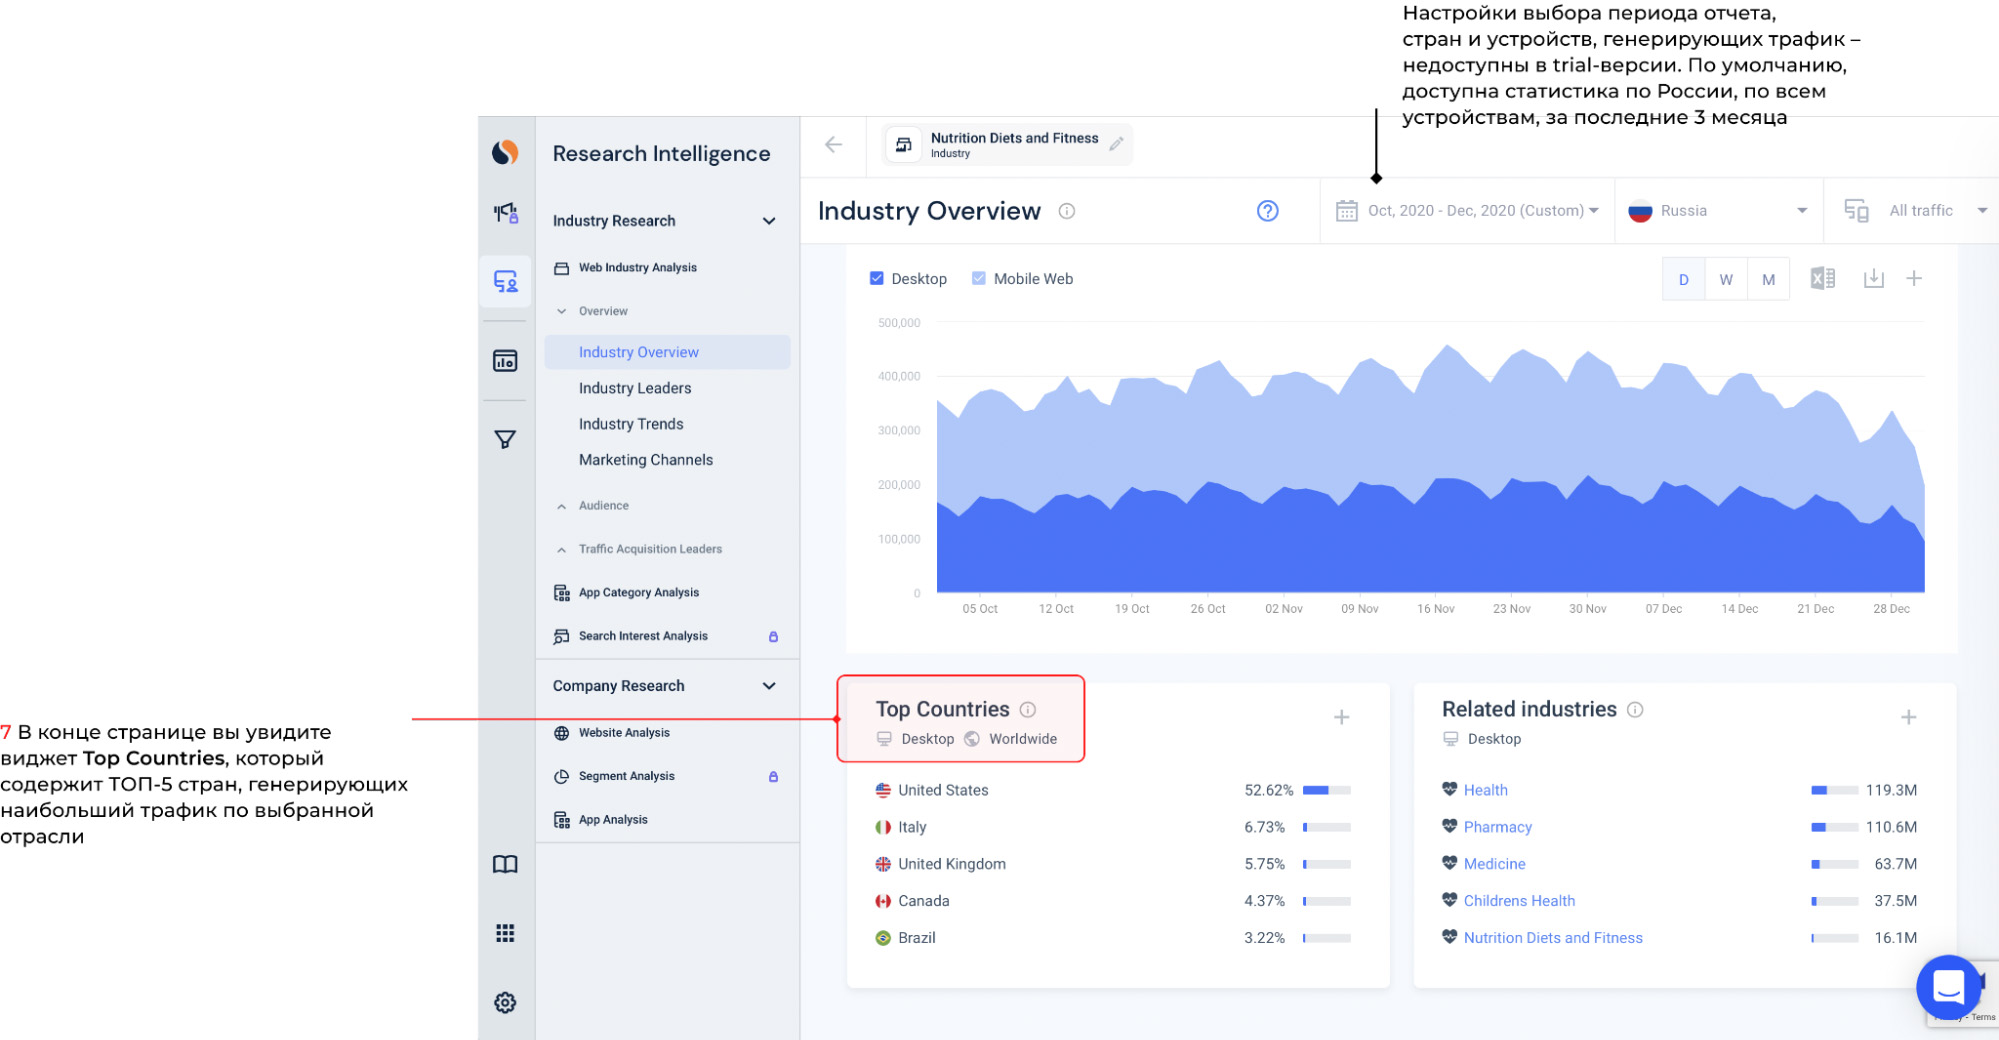Open the Research Intelligence sidebar icon

pos(505,282)
